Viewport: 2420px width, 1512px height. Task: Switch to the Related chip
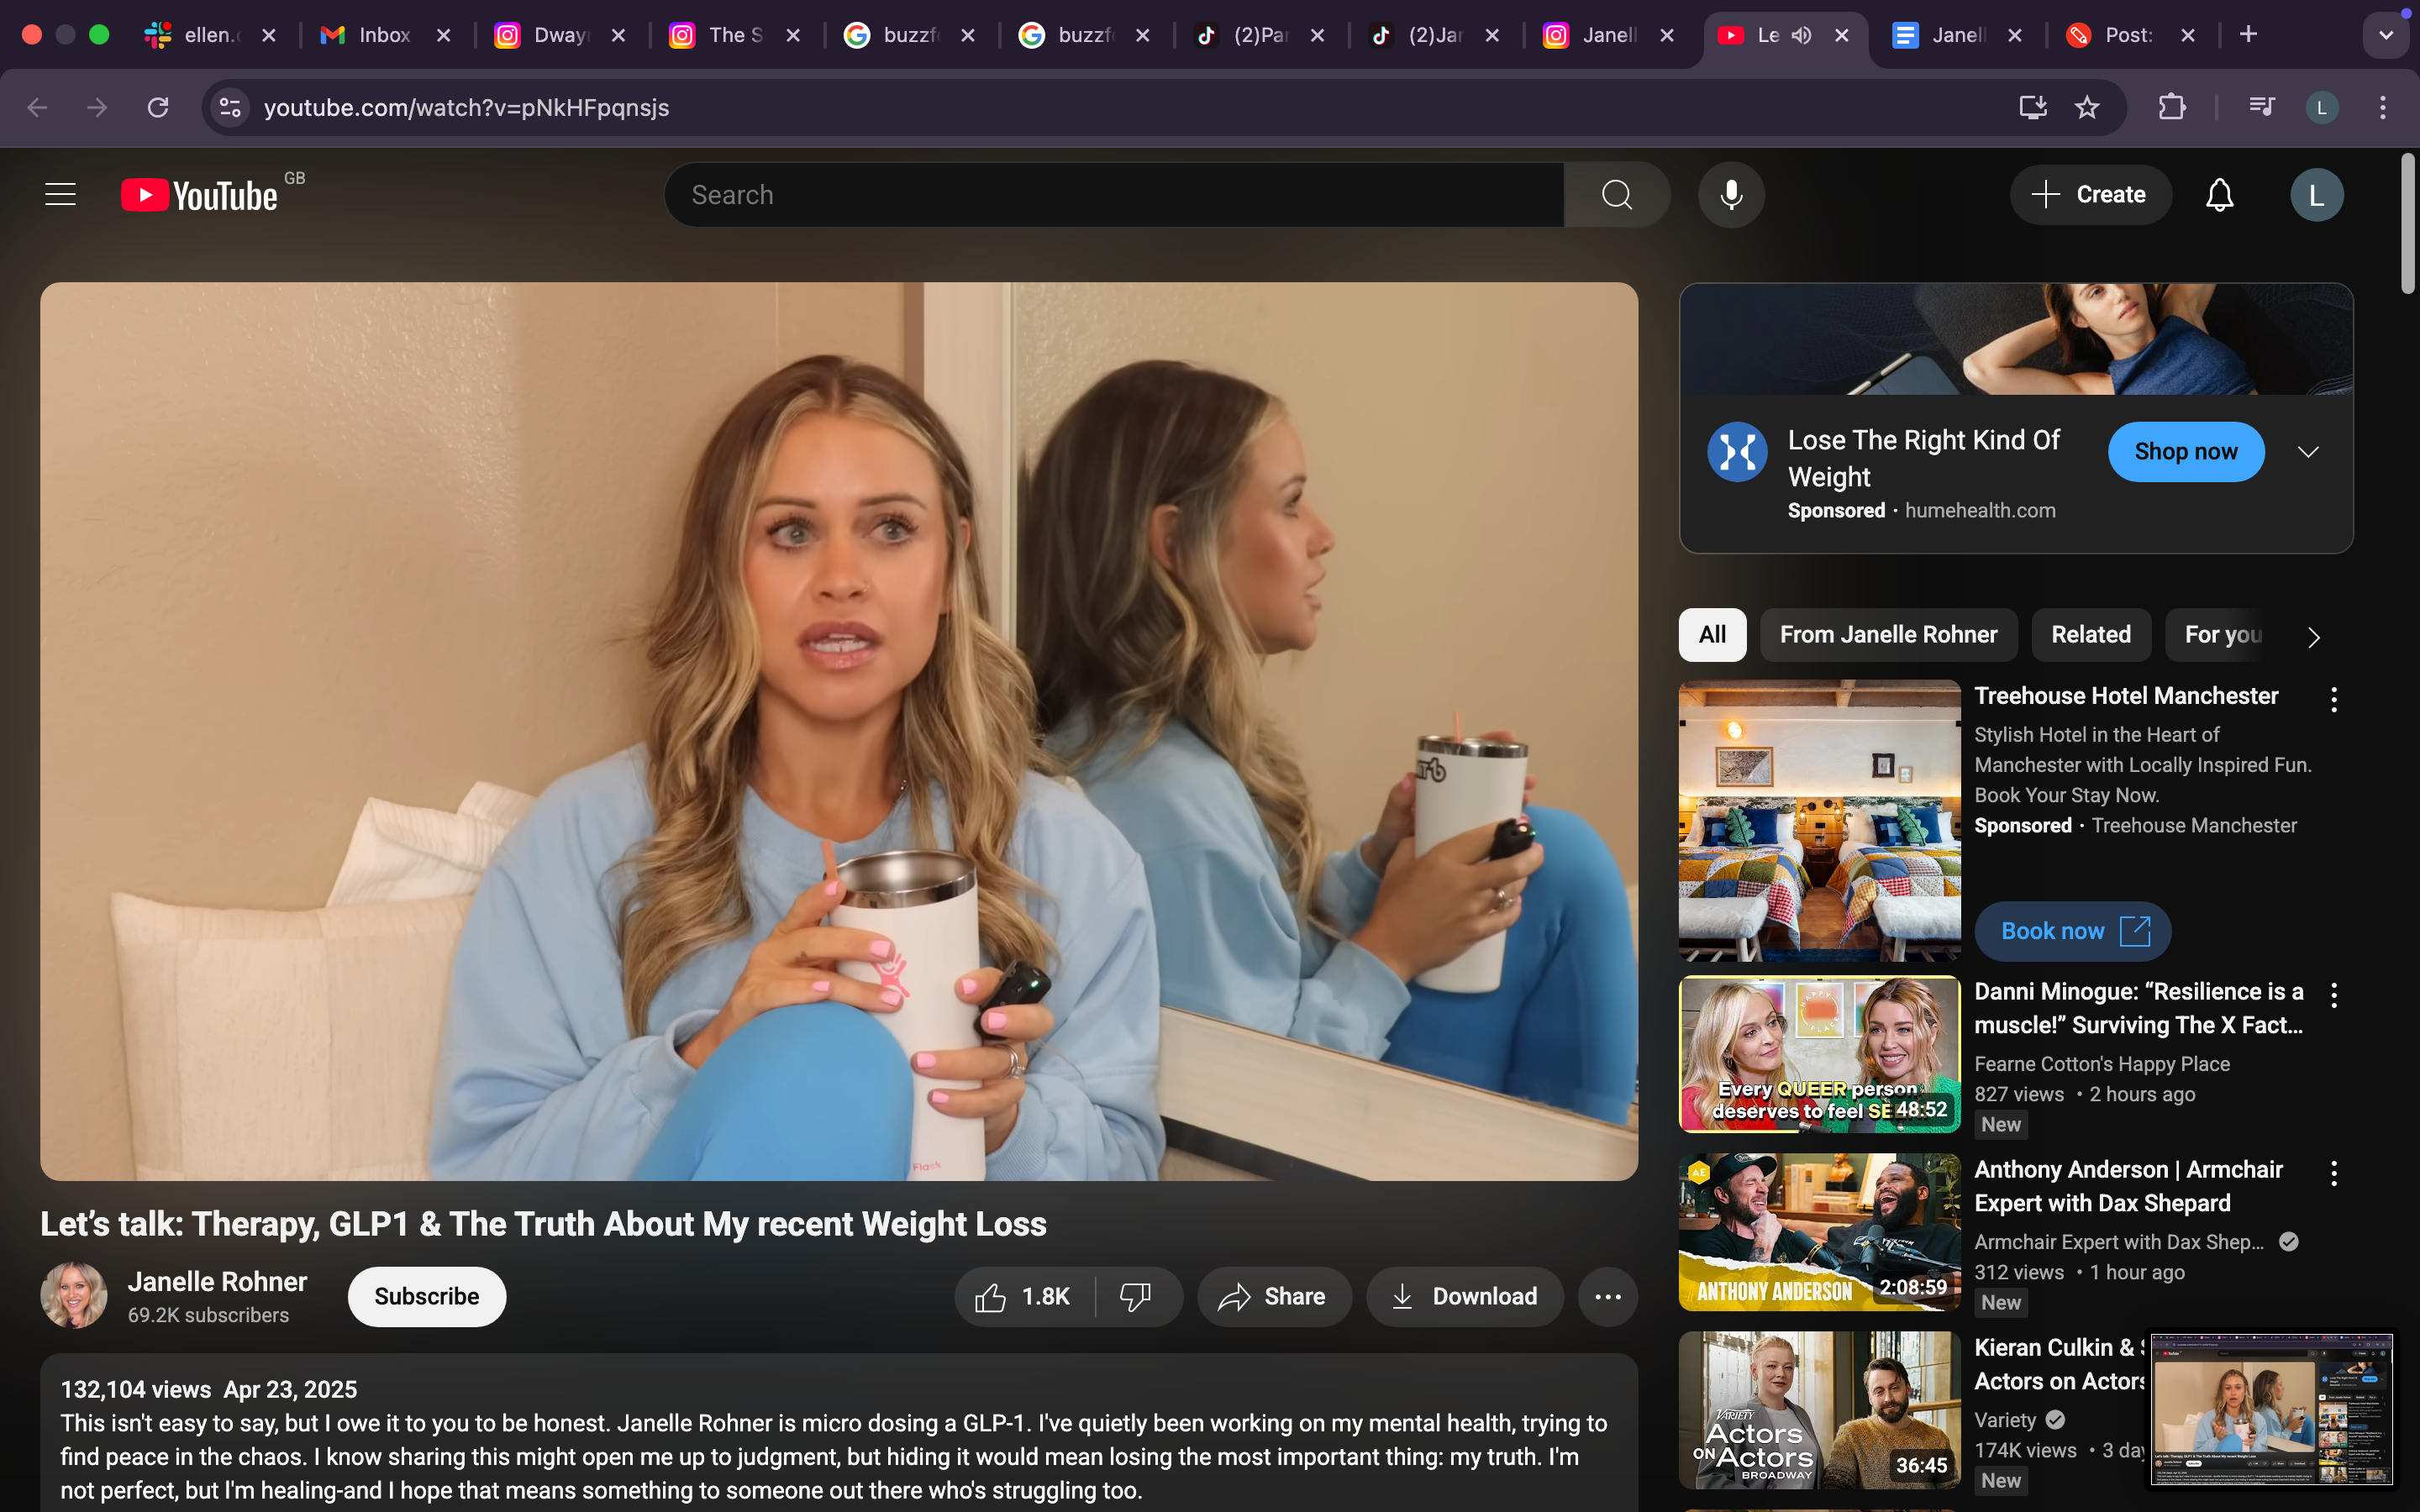tap(2090, 634)
